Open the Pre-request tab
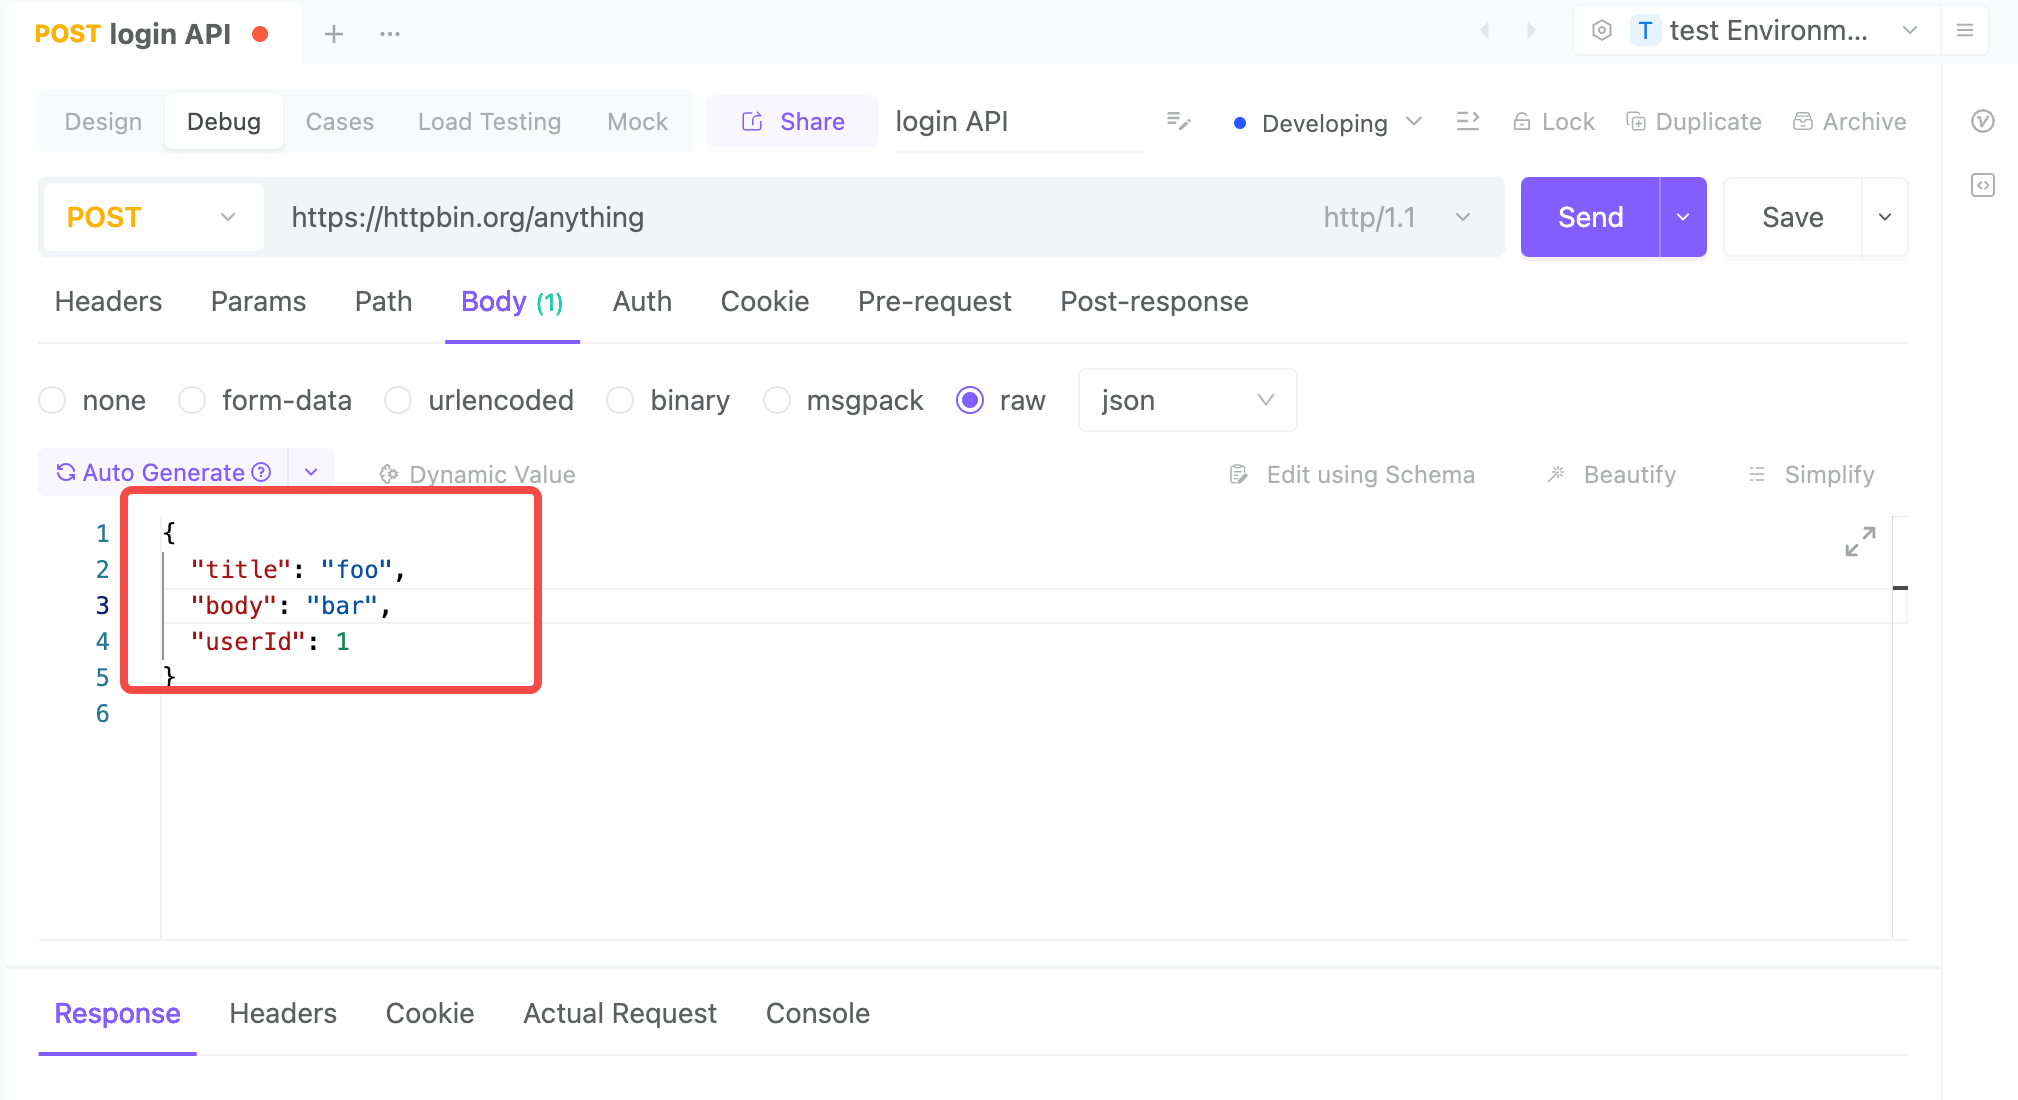This screenshot has height=1100, width=2018. [x=935, y=301]
